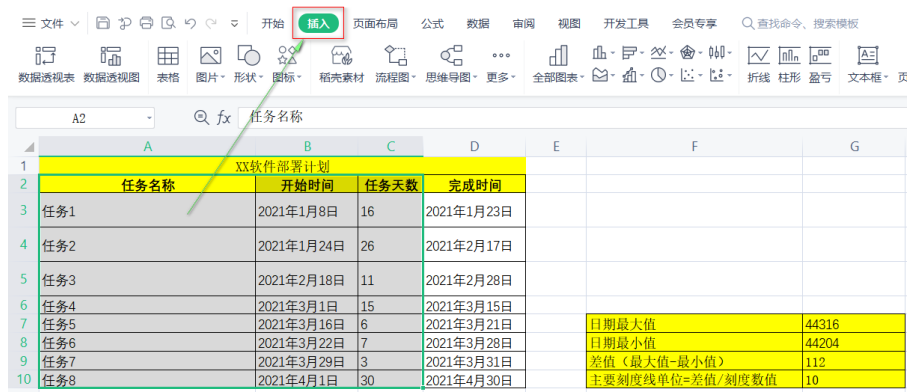Click the select-all corner triangle

[28, 148]
